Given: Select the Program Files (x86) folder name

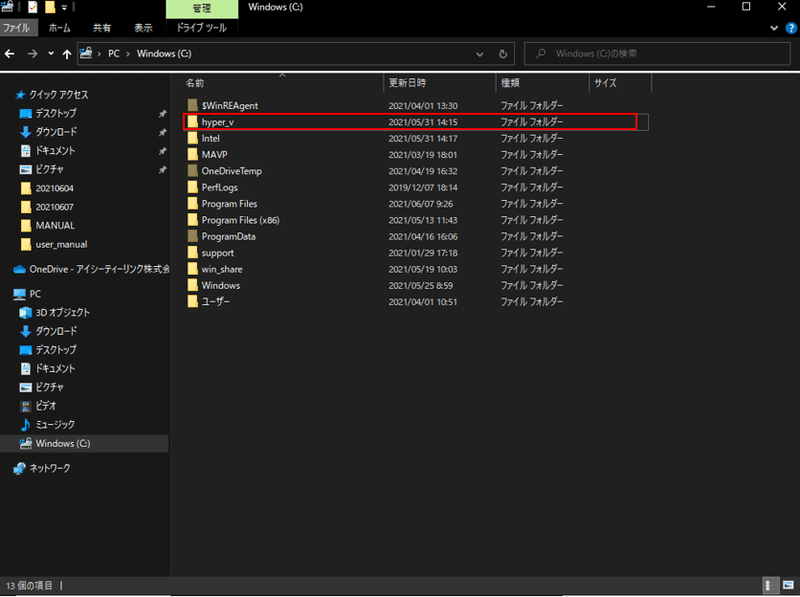Looking at the screenshot, I should click(240, 220).
